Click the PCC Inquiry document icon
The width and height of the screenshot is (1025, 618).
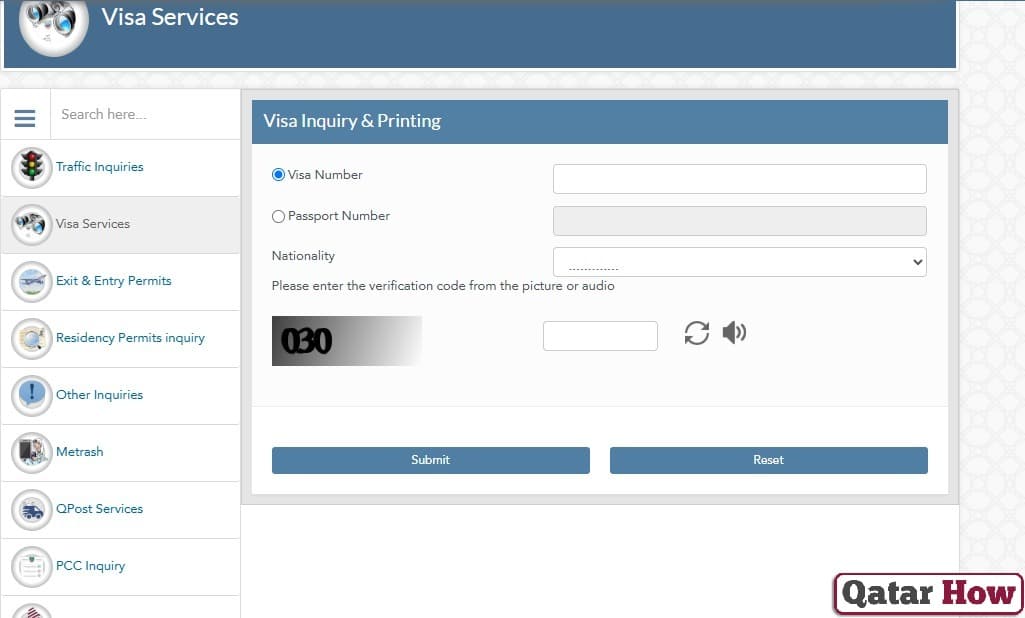tap(31, 566)
